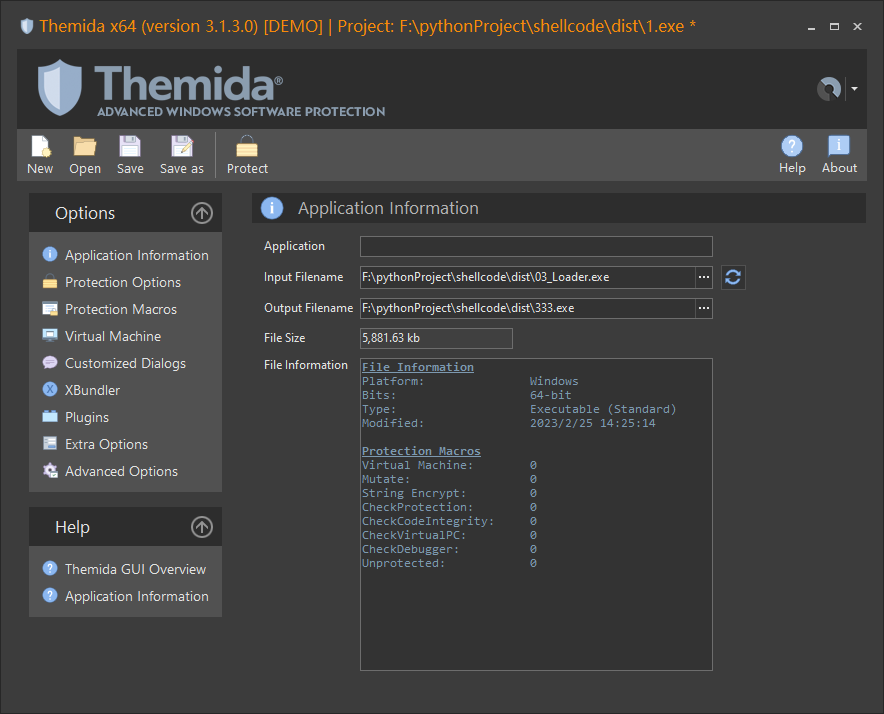Viewport: 884px width, 714px height.
Task: Reload input file with refresh icon
Action: [x=733, y=277]
